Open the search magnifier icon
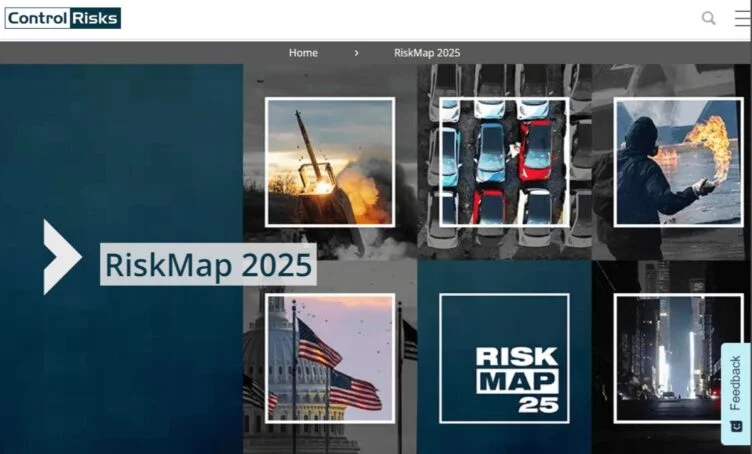 click(708, 18)
